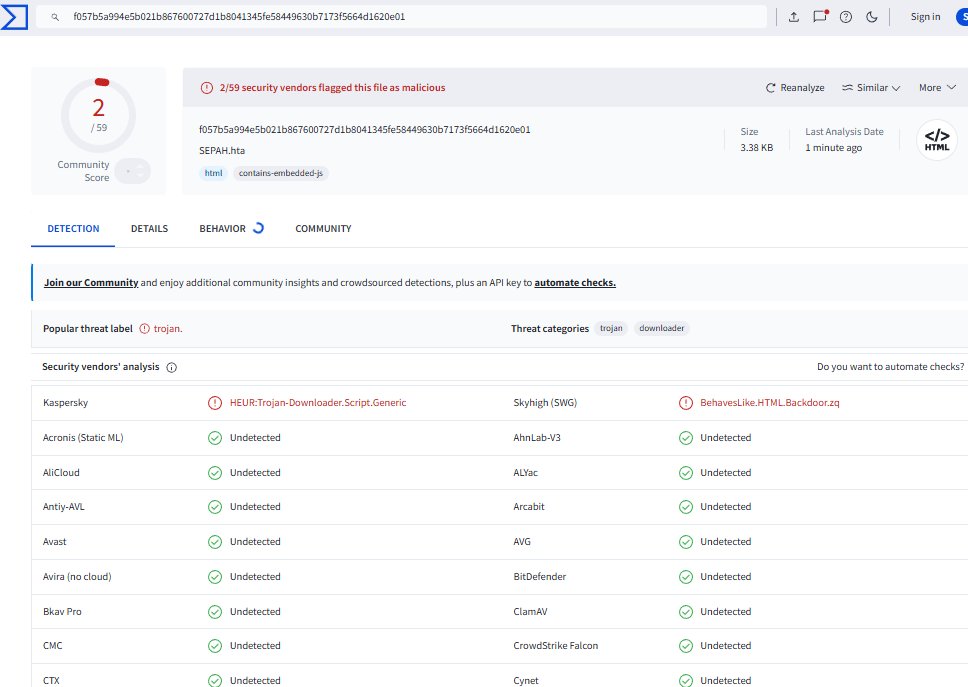Open the Join our Community link
This screenshot has height=687, width=968.
[91, 283]
